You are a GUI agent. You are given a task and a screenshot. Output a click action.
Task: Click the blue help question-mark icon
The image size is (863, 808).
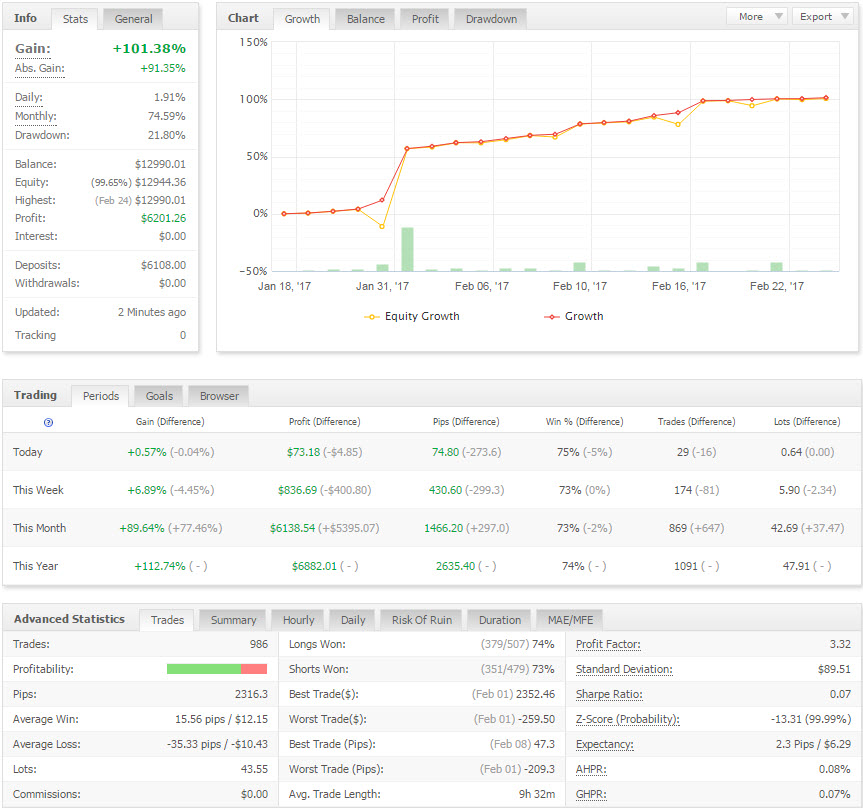pos(48,422)
